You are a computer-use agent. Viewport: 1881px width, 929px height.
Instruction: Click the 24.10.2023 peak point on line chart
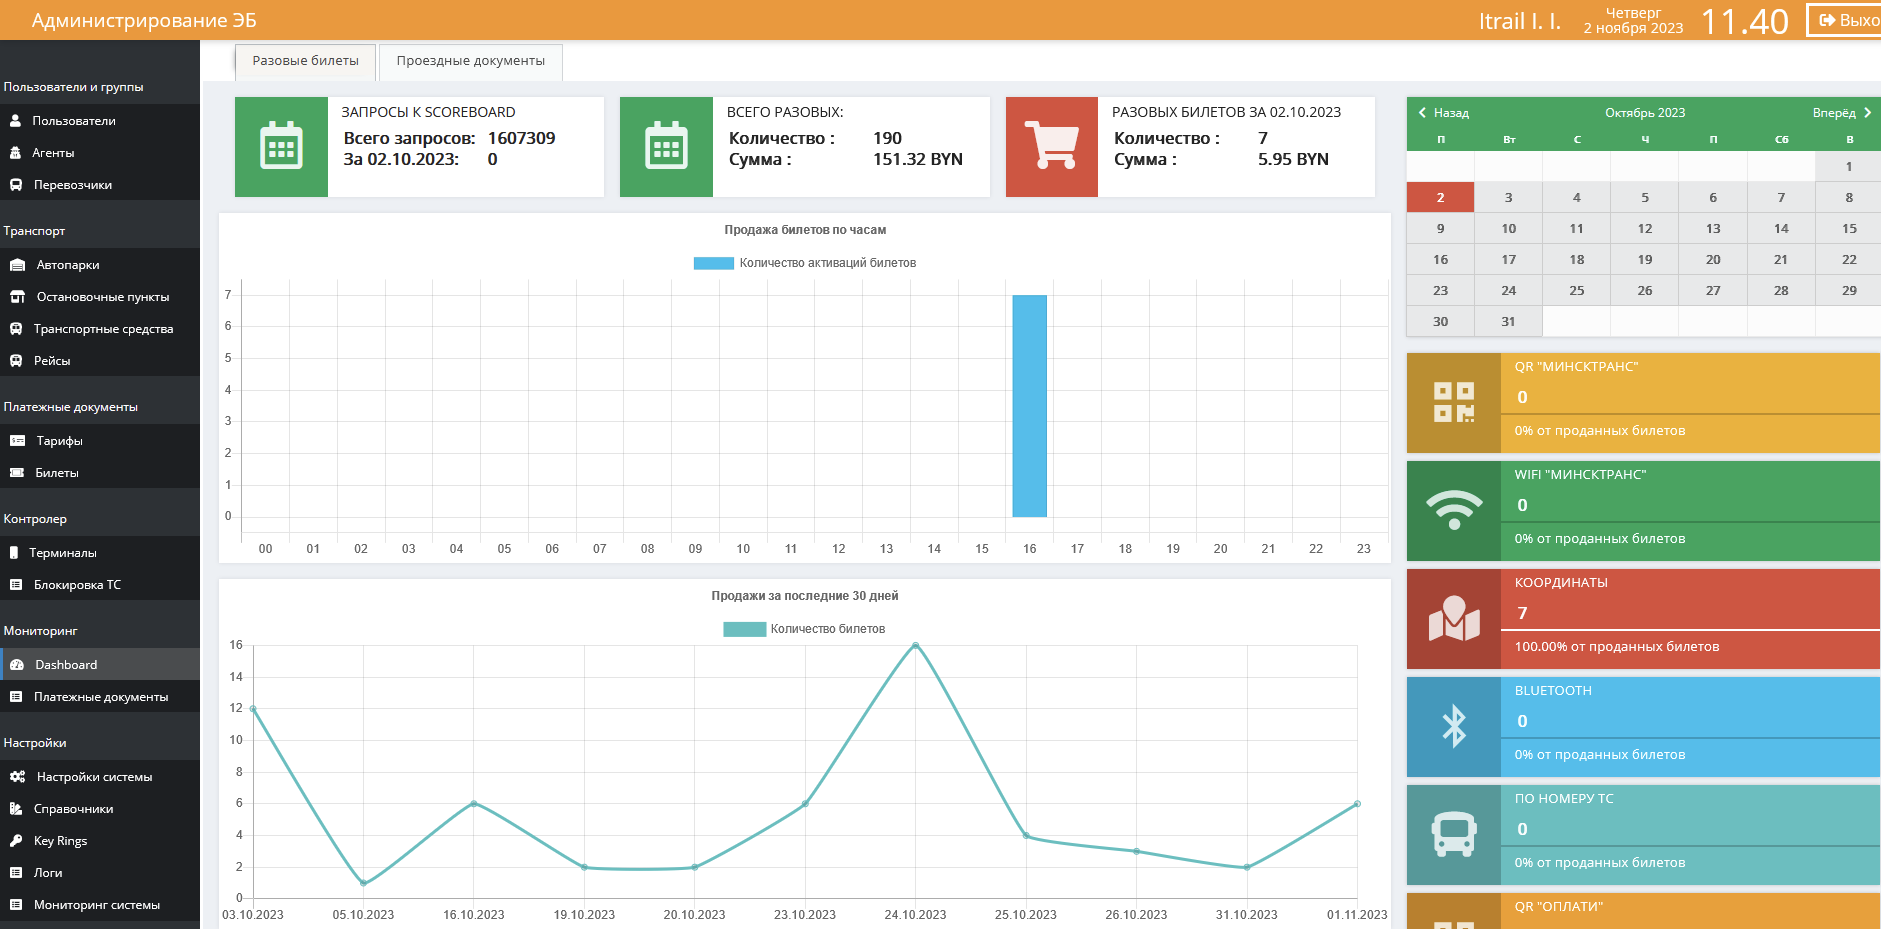coord(915,645)
